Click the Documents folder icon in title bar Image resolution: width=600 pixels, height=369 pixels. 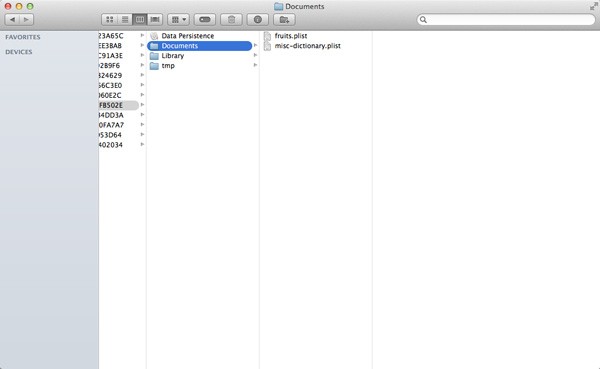[279, 7]
